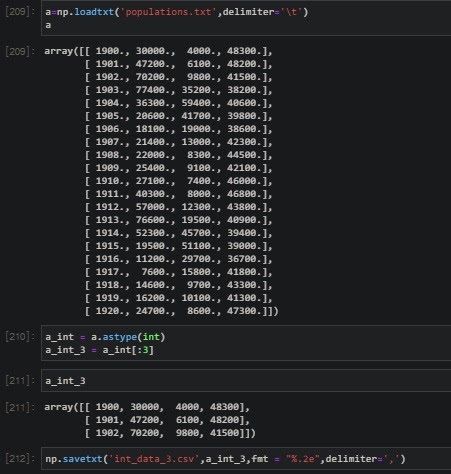Click value 7600. in the 1917 row

pos(156,272)
